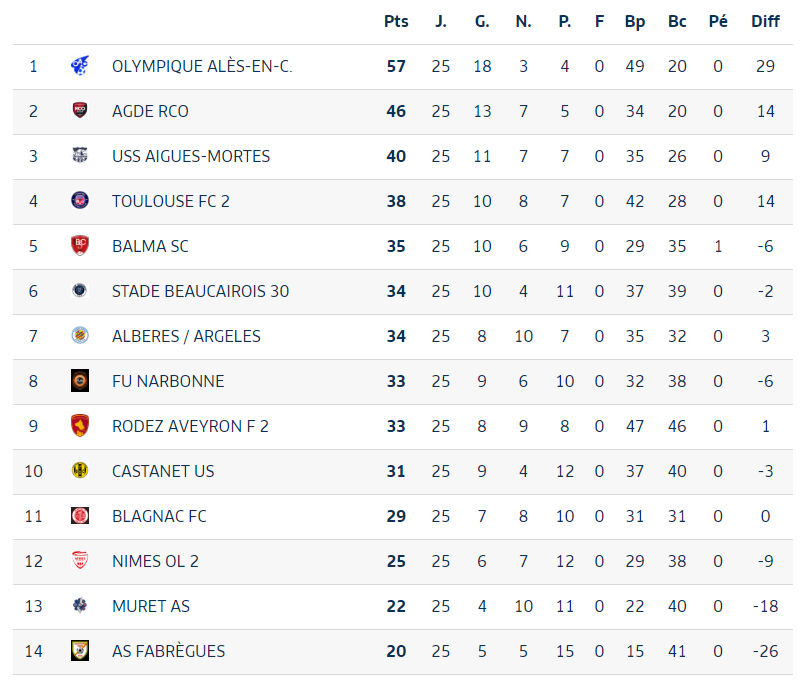The height and width of the screenshot is (687, 810).
Task: Click the Stade Beaucairois 30 logo
Action: [x=80, y=291]
